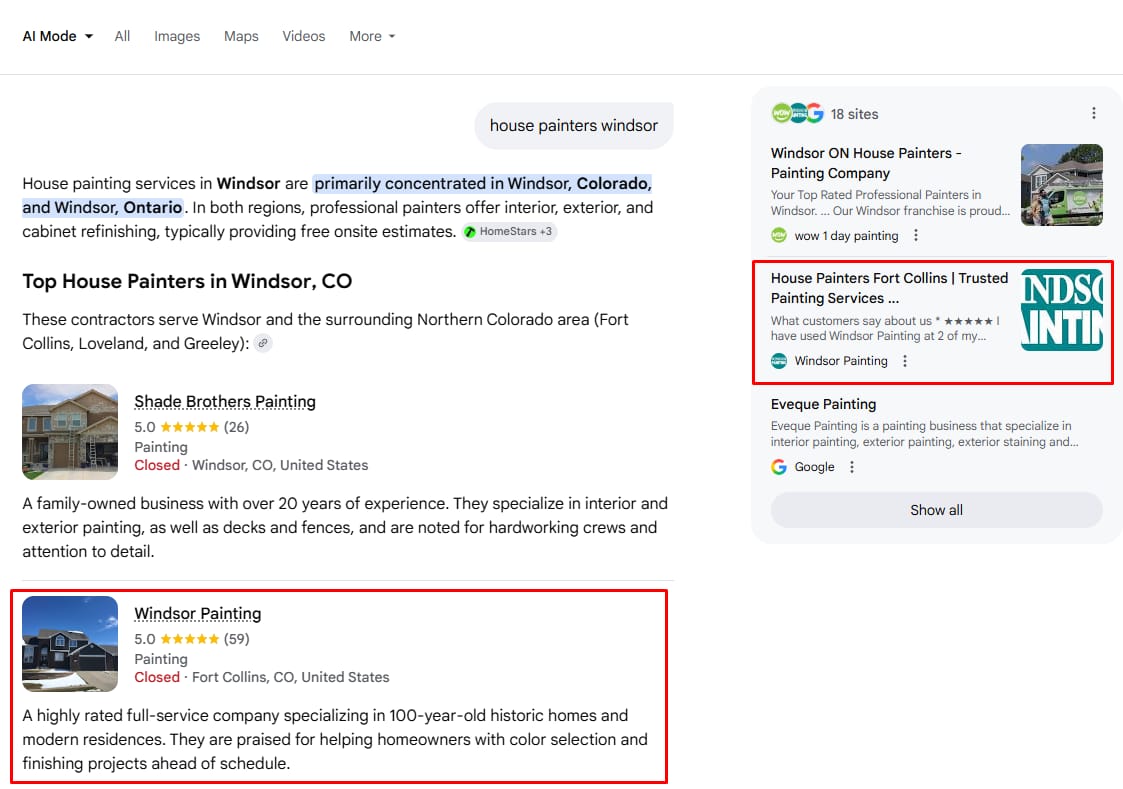Open options for wow 1 day painting source
1123x789 pixels.
(x=915, y=236)
